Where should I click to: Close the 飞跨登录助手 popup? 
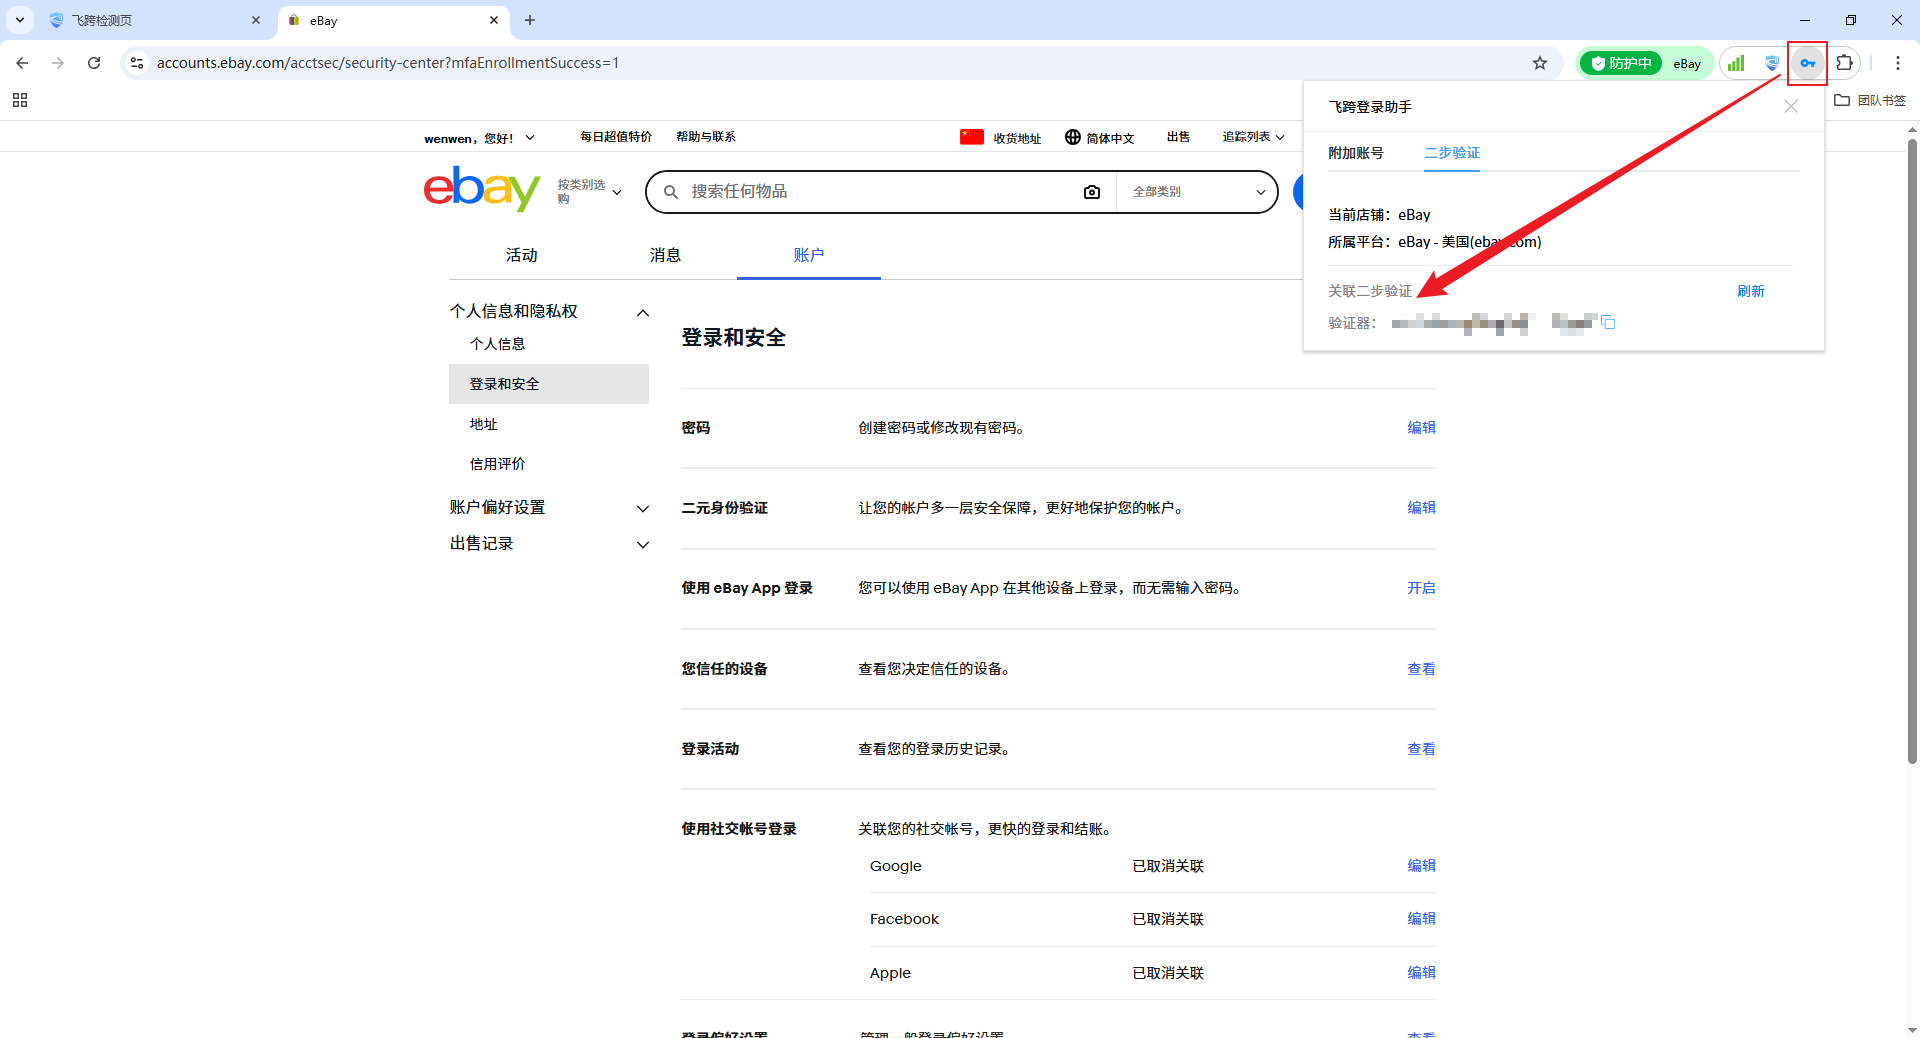(1791, 106)
